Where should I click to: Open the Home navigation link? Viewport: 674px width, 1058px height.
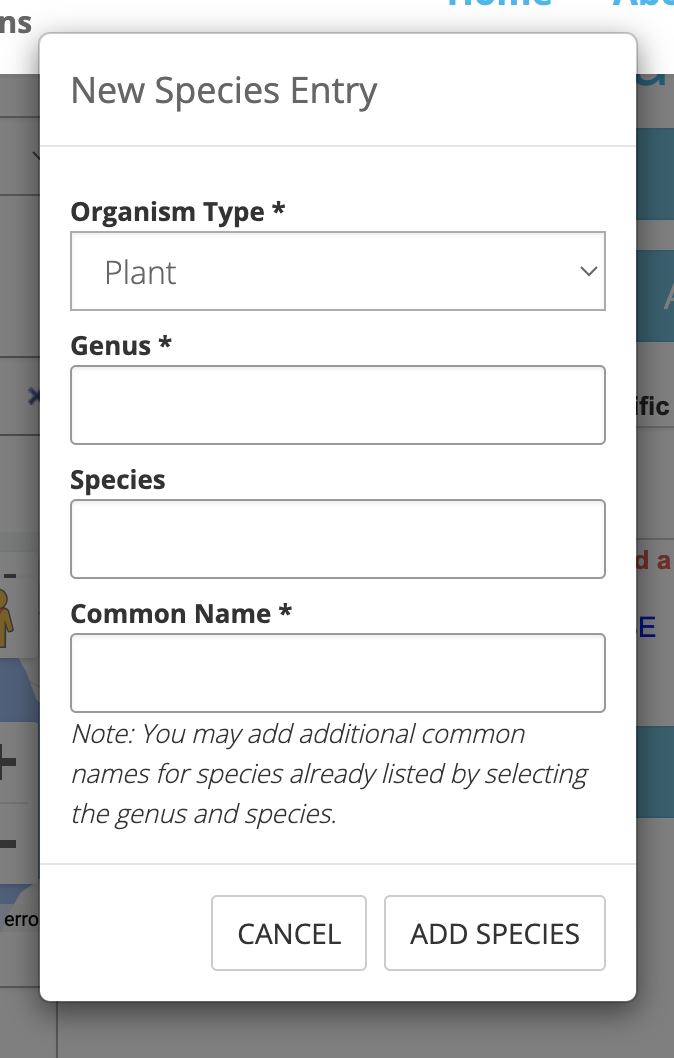tap(500, 5)
